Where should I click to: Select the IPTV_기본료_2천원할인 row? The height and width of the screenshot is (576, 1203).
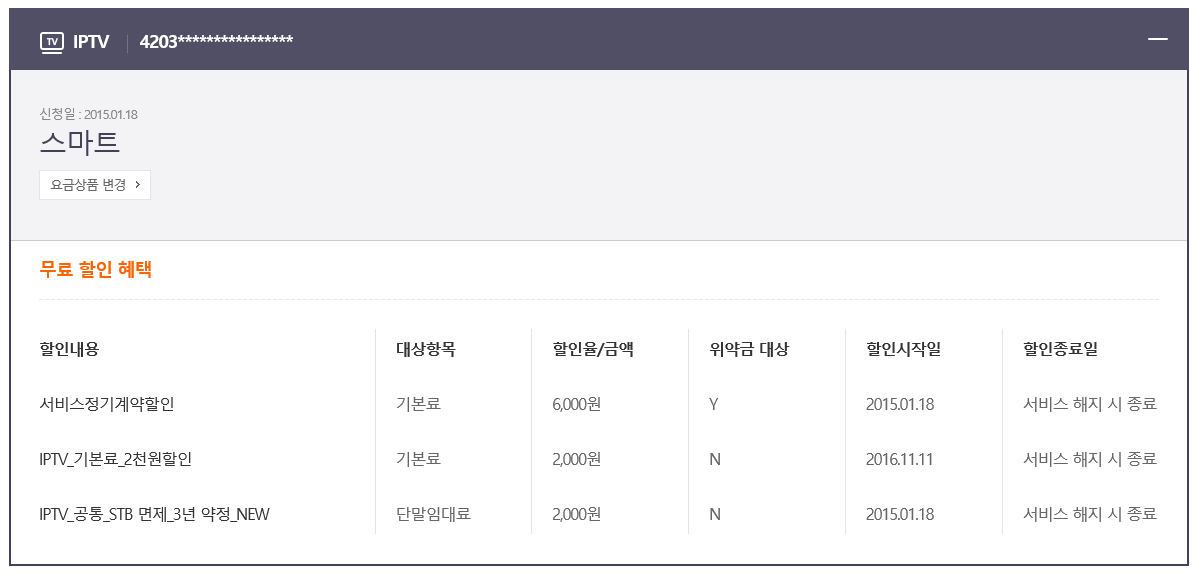(x=598, y=459)
